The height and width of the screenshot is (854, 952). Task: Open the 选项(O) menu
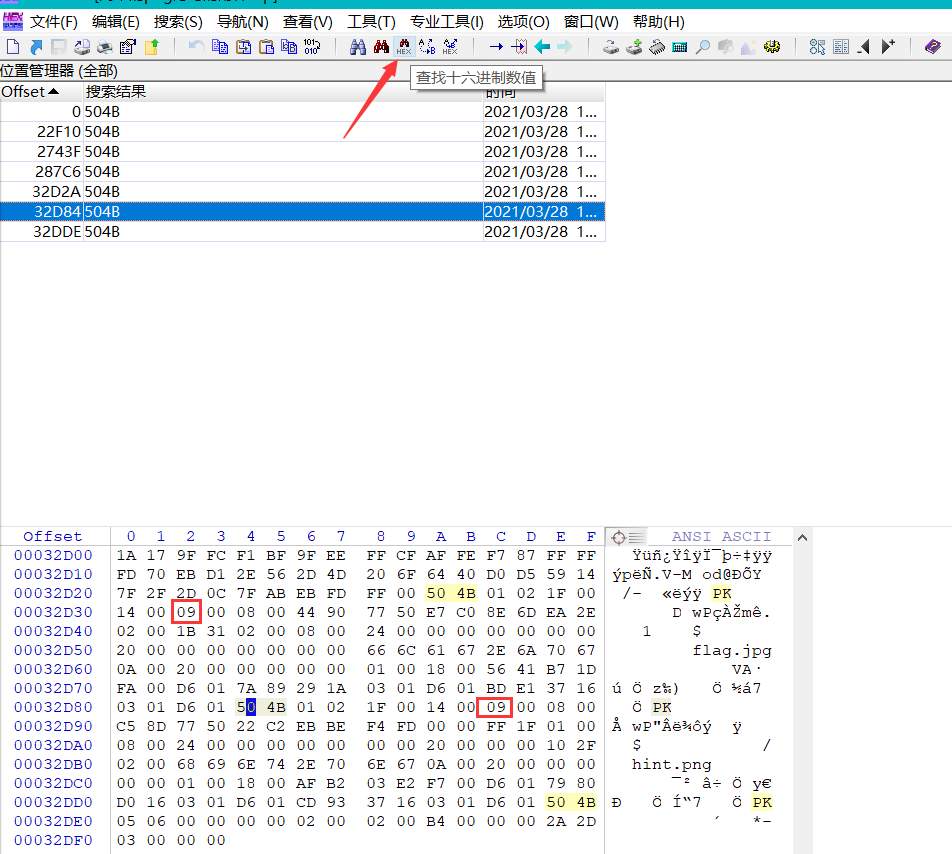523,22
